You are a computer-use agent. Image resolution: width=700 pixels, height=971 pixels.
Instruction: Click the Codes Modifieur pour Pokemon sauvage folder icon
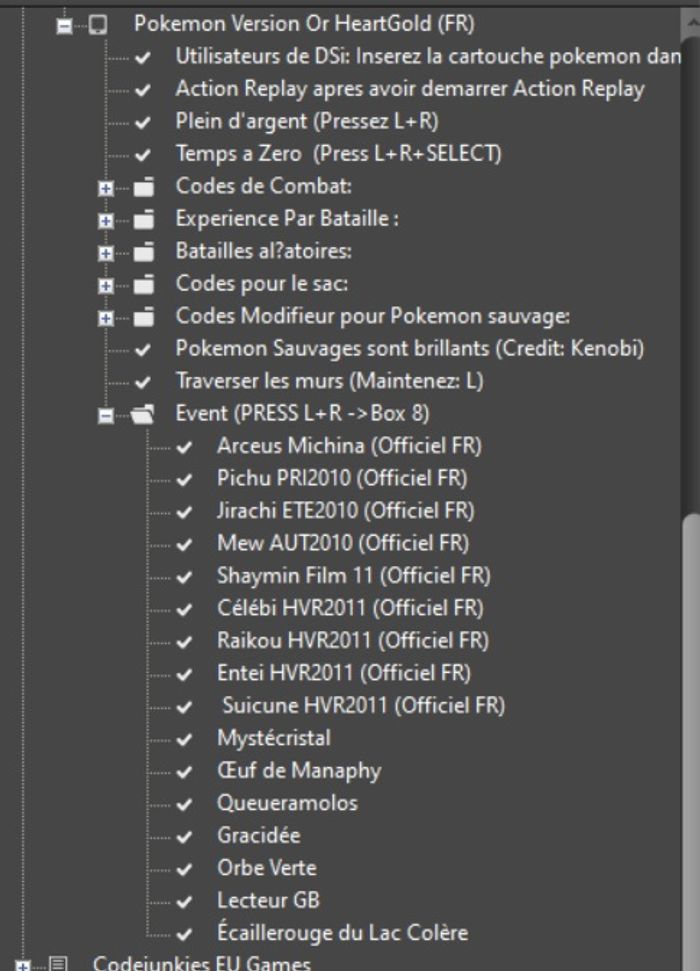144,316
